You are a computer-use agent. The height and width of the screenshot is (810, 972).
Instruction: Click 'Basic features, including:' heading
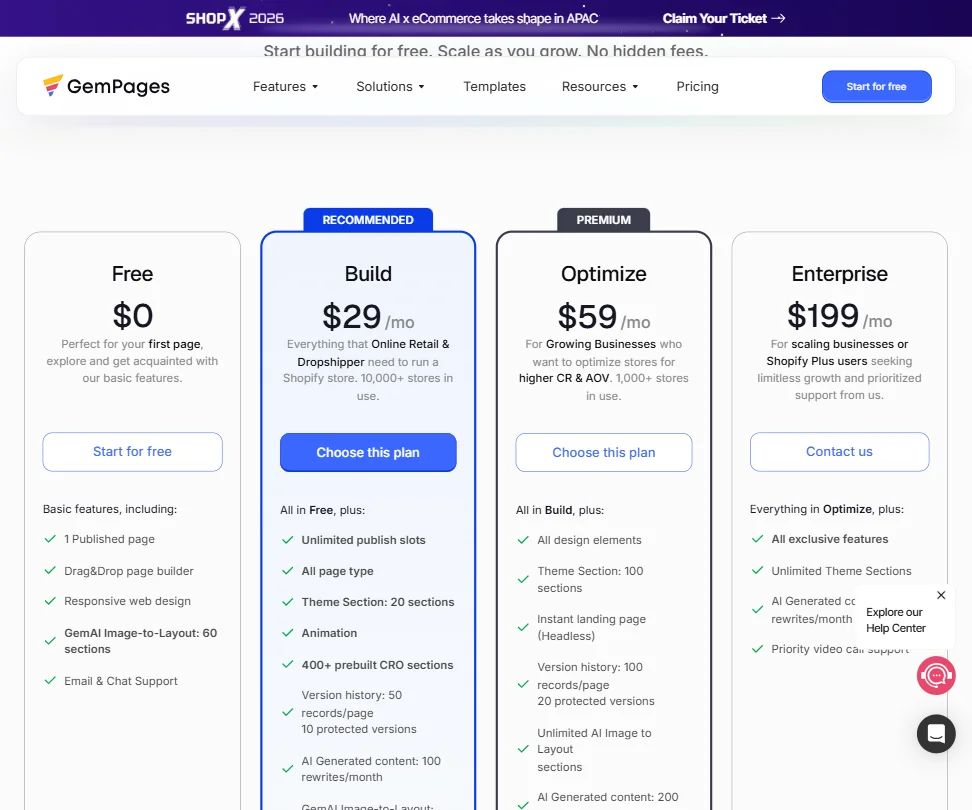[110, 509]
